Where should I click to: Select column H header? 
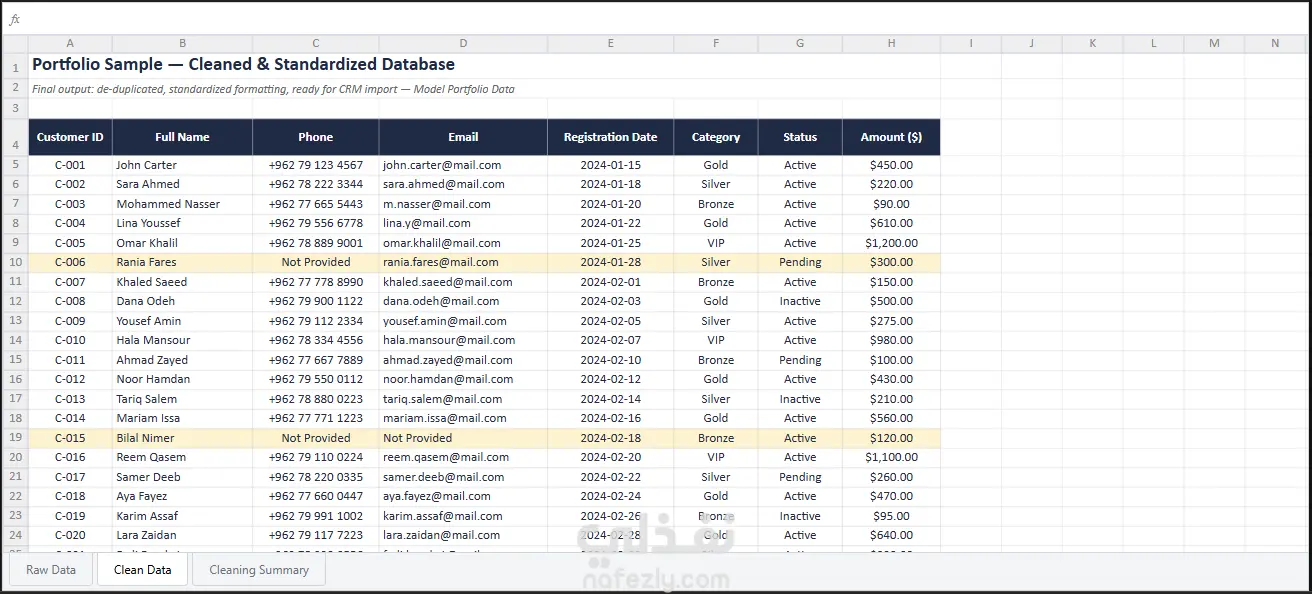(891, 43)
